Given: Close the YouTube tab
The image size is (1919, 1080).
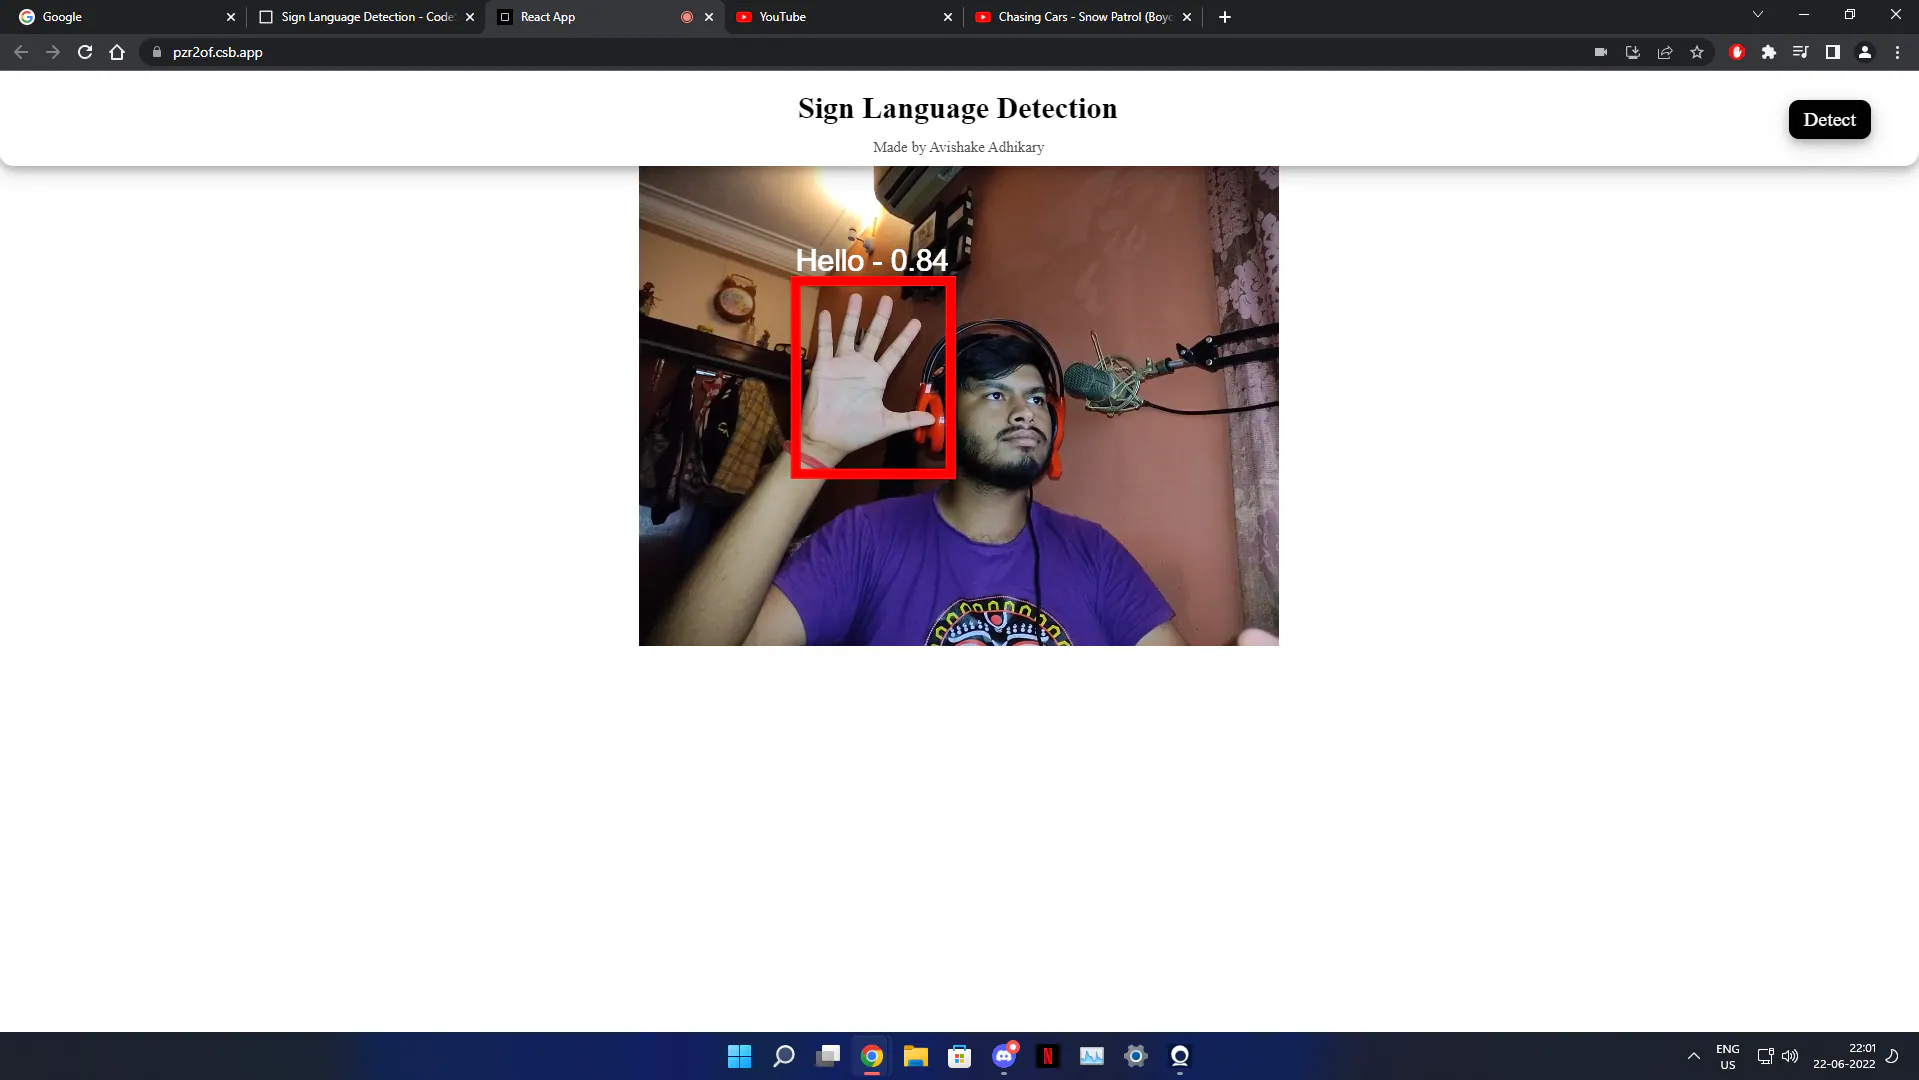Looking at the screenshot, I should click(948, 17).
